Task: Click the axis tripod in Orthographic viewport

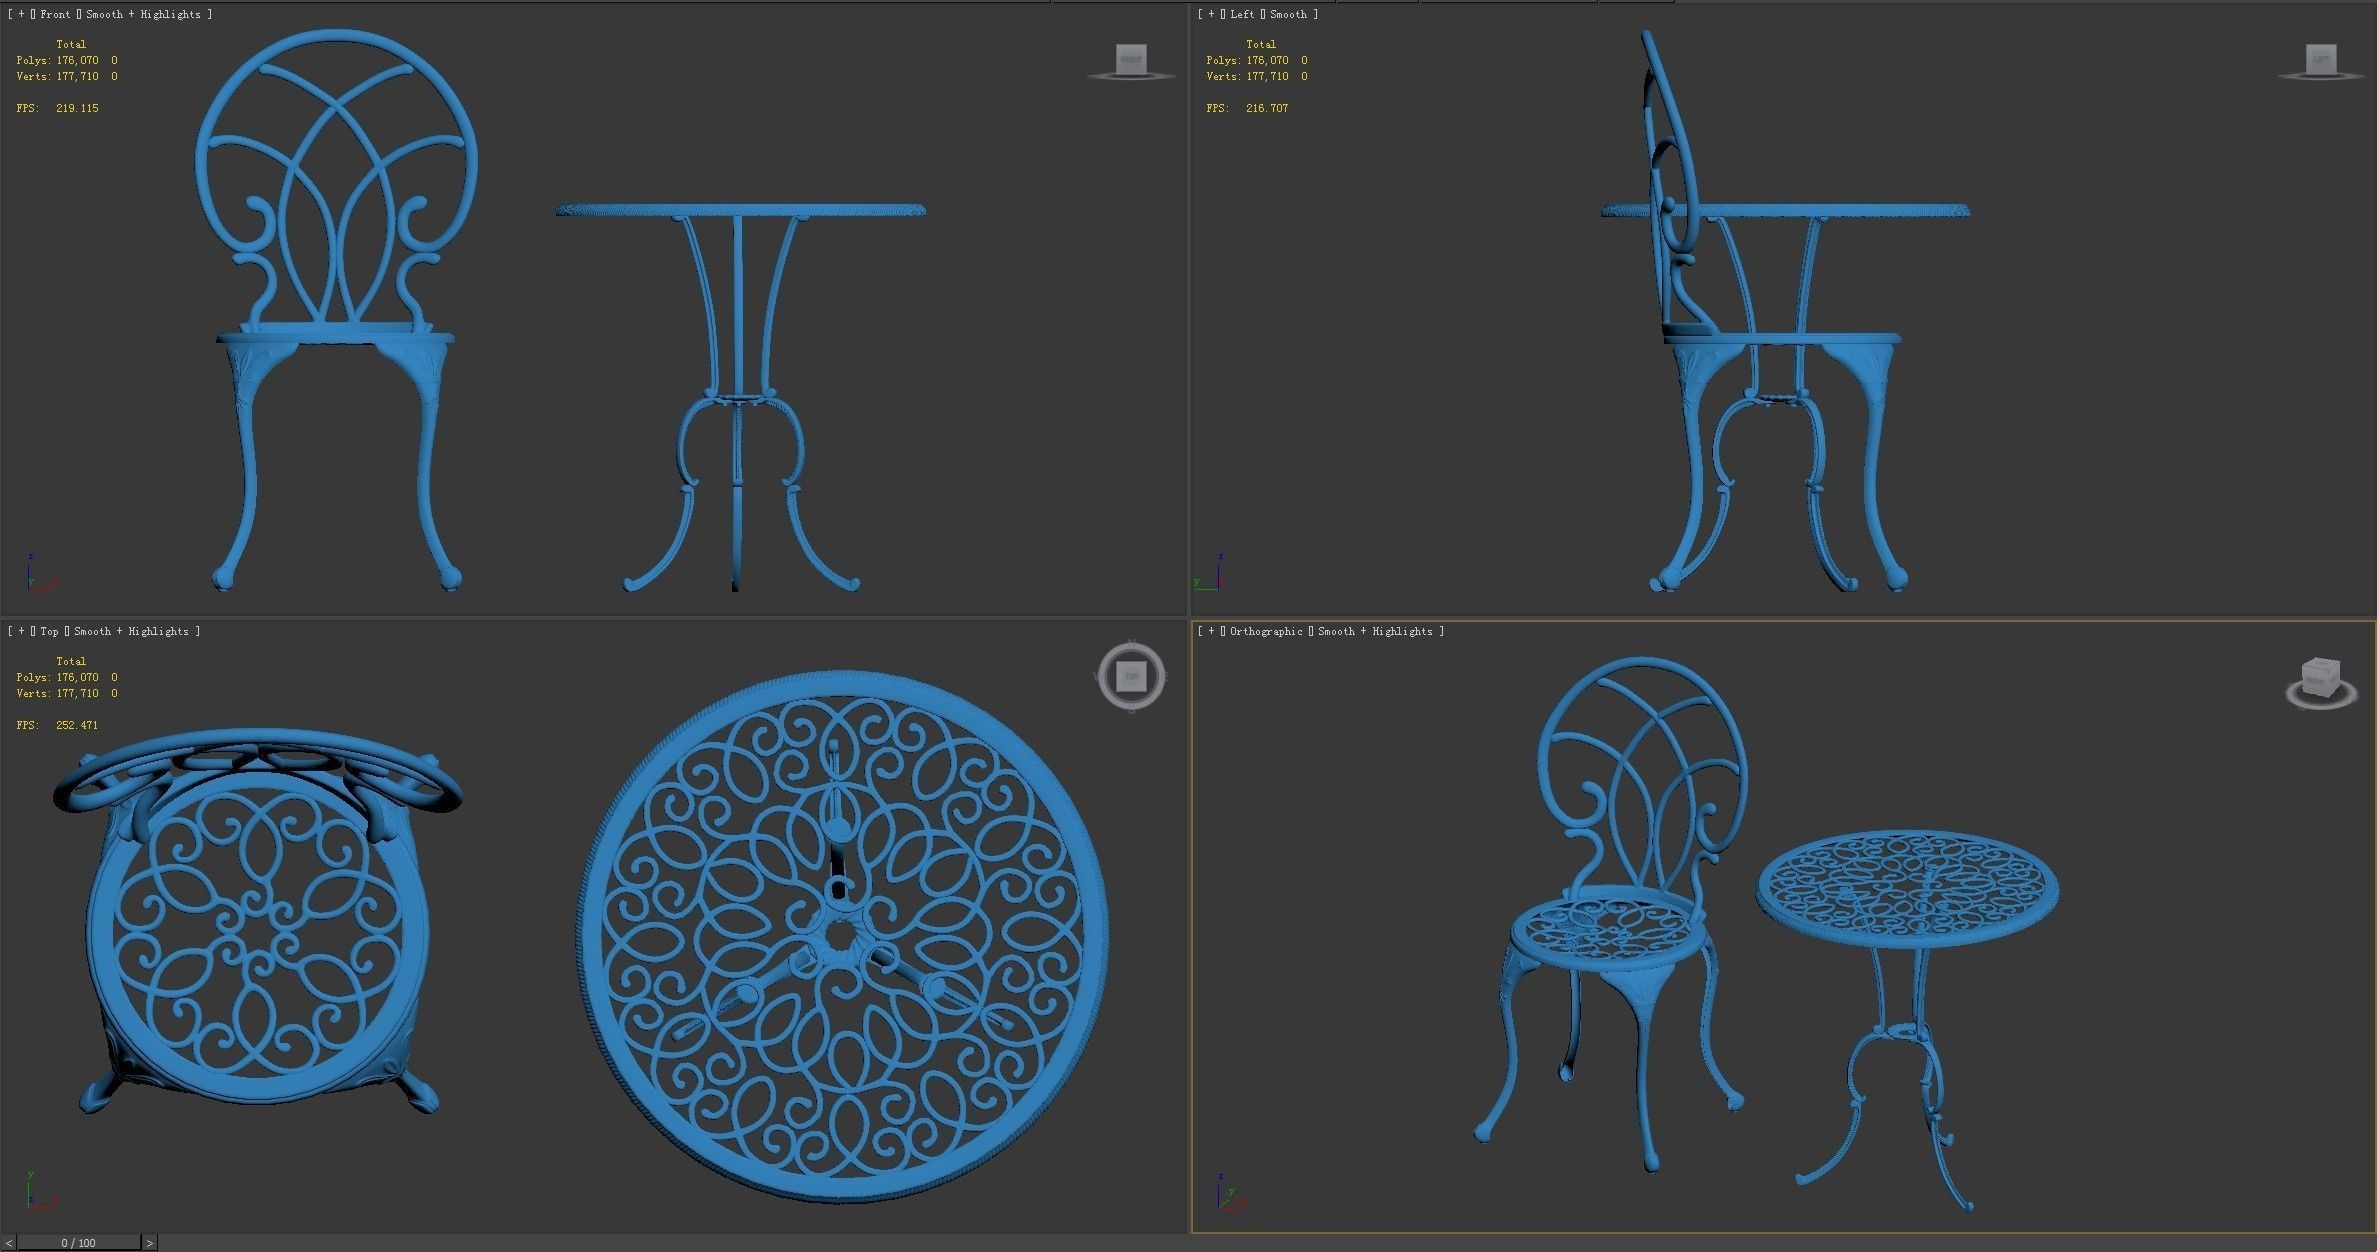Action: pyautogui.click(x=1228, y=1191)
